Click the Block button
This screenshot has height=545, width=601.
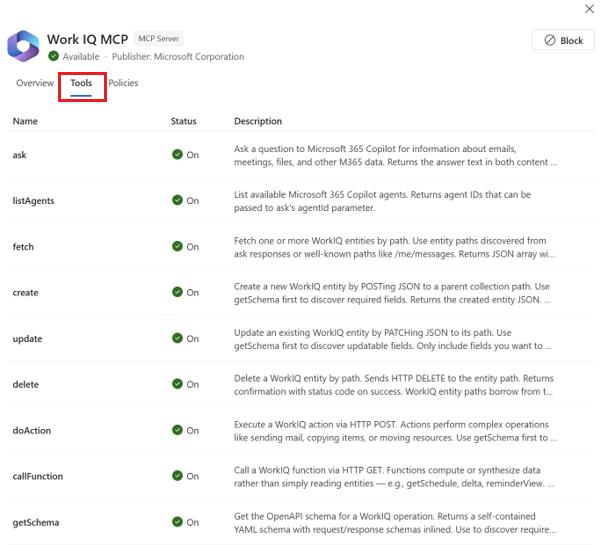[x=563, y=40]
